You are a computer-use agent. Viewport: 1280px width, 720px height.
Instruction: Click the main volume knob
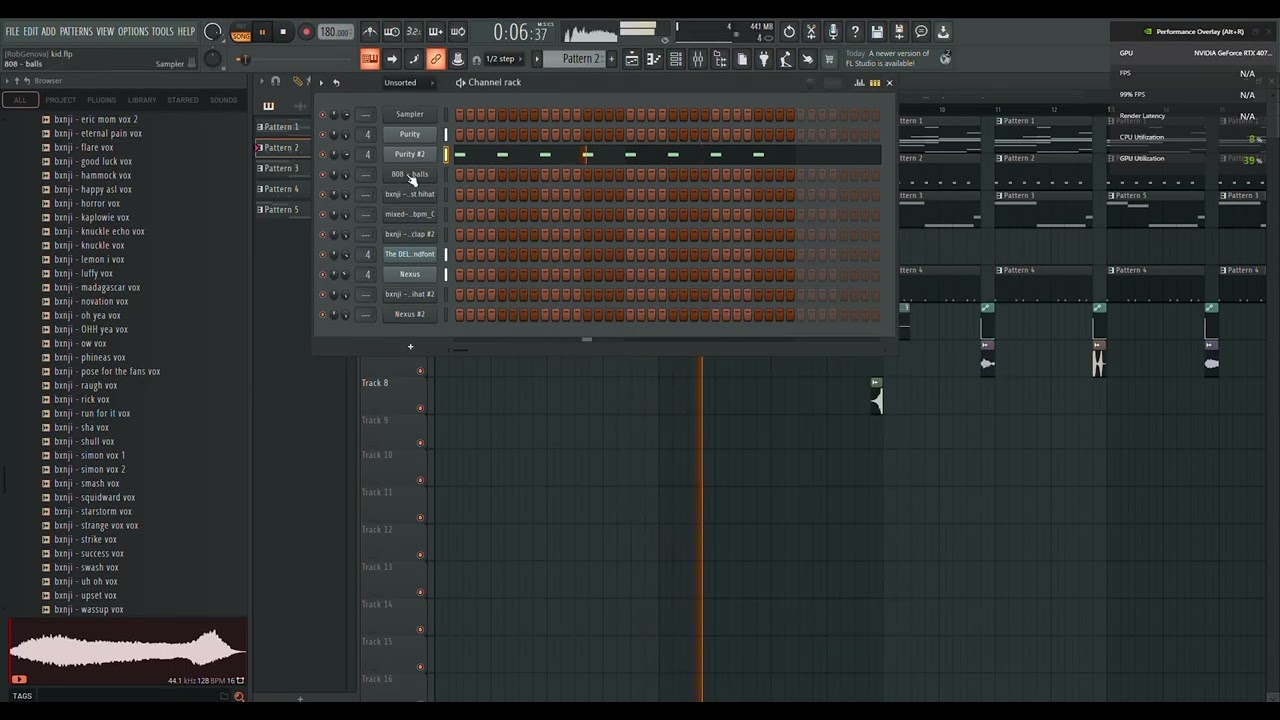(212, 32)
